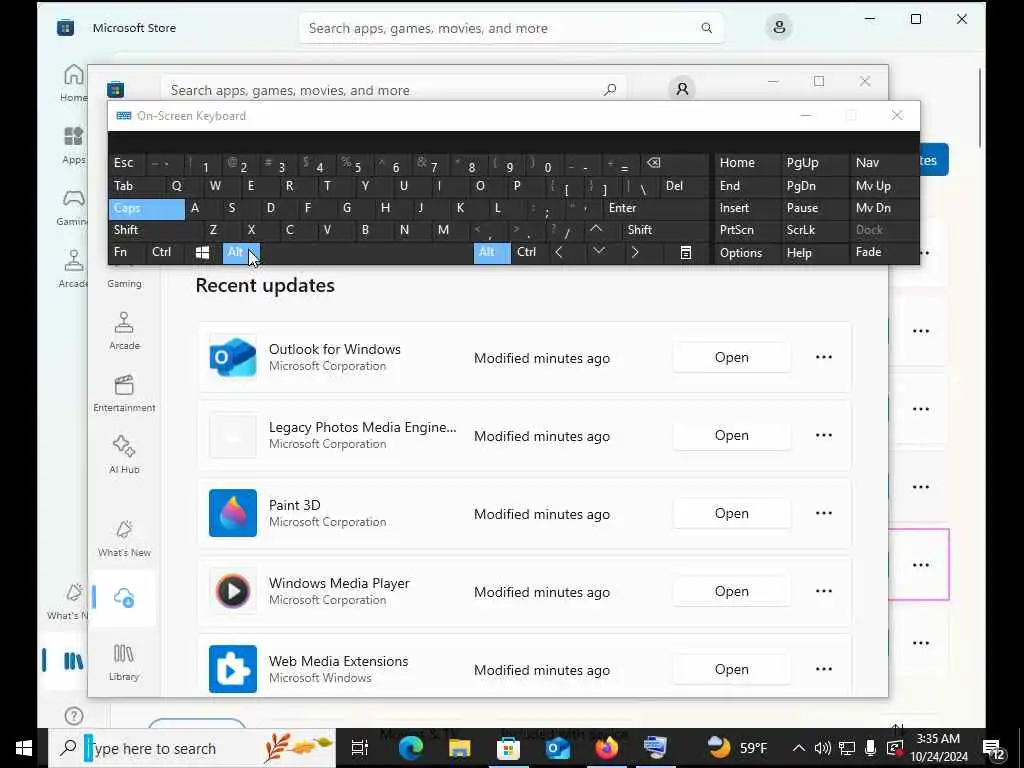Click the Windows Media Player icon
1024x768 pixels.
(x=232, y=591)
